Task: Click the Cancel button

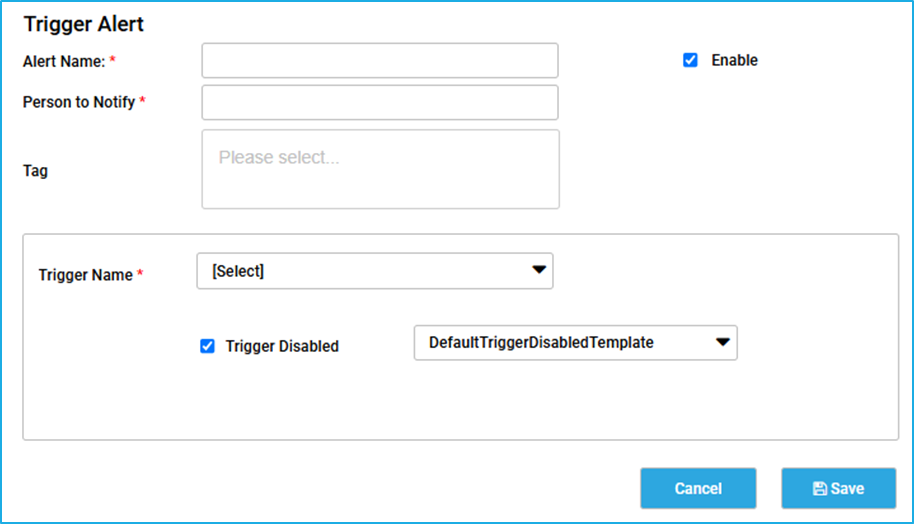Action: pos(698,488)
